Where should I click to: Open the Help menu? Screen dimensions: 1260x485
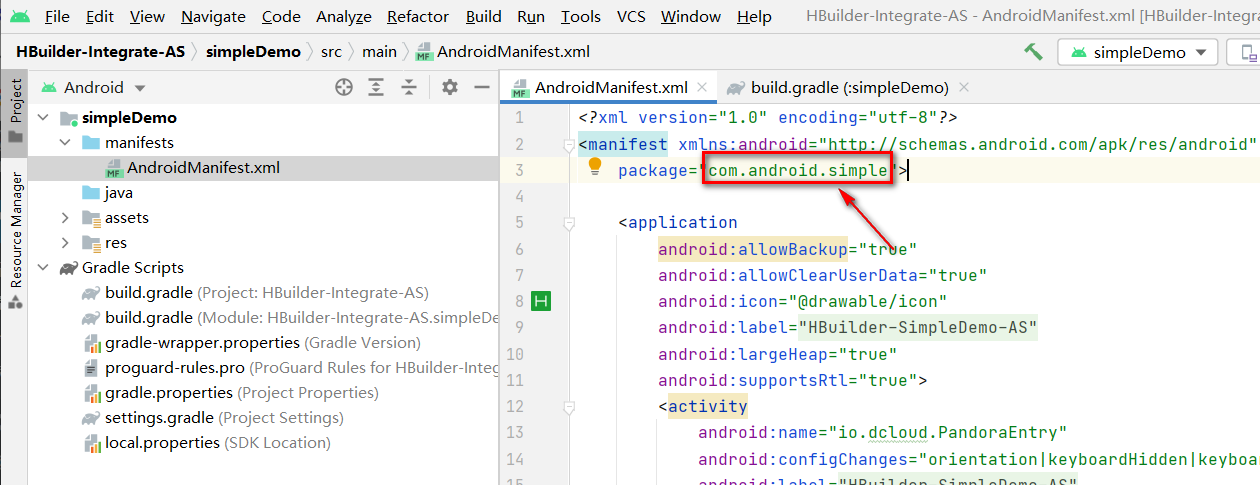754,17
